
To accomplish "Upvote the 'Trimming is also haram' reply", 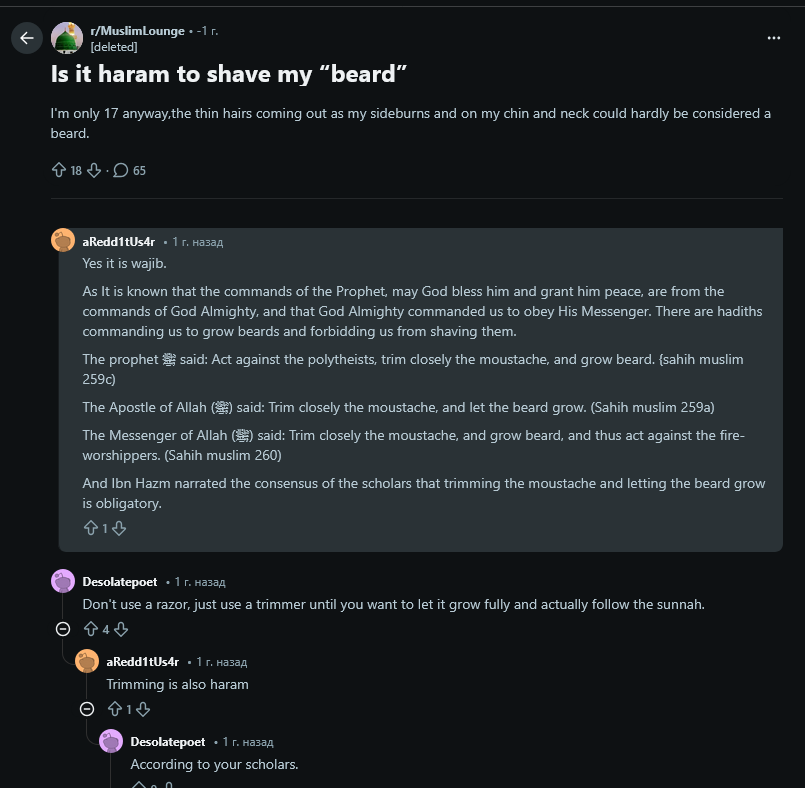I will (x=114, y=709).
